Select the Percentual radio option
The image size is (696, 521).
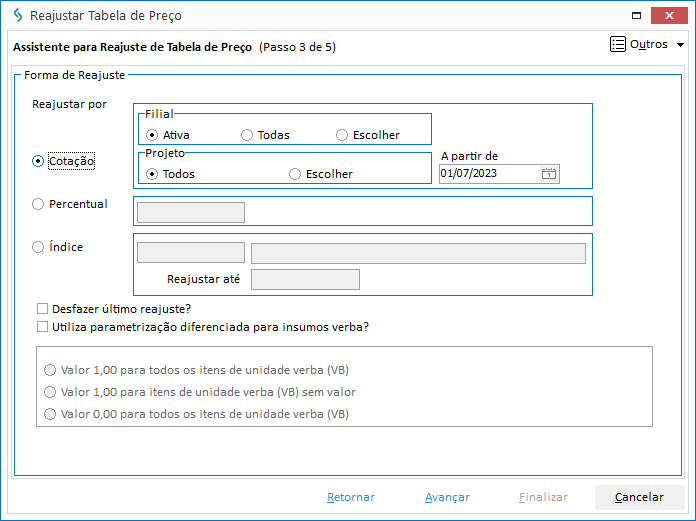(x=38, y=204)
